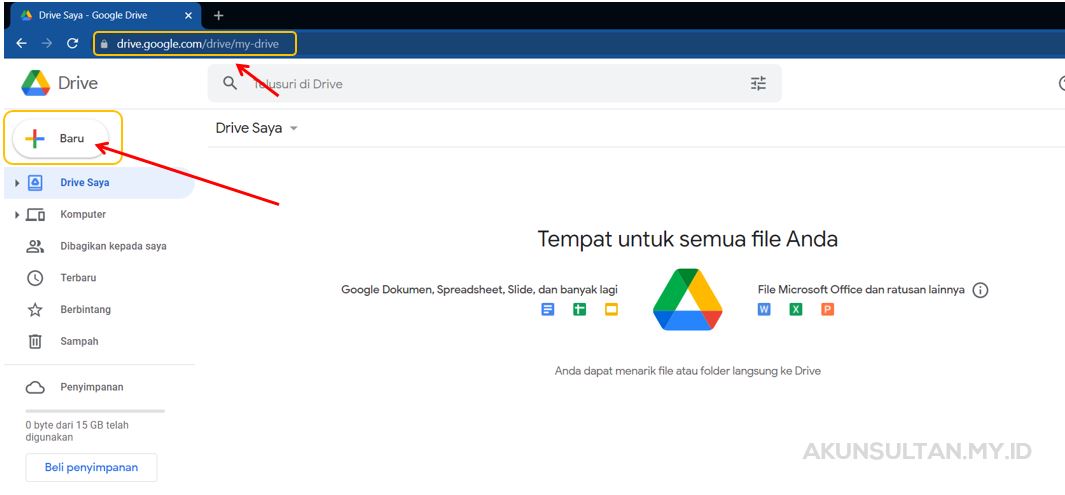1065x495 pixels.
Task: Click the search magnifier icon
Action: click(230, 83)
